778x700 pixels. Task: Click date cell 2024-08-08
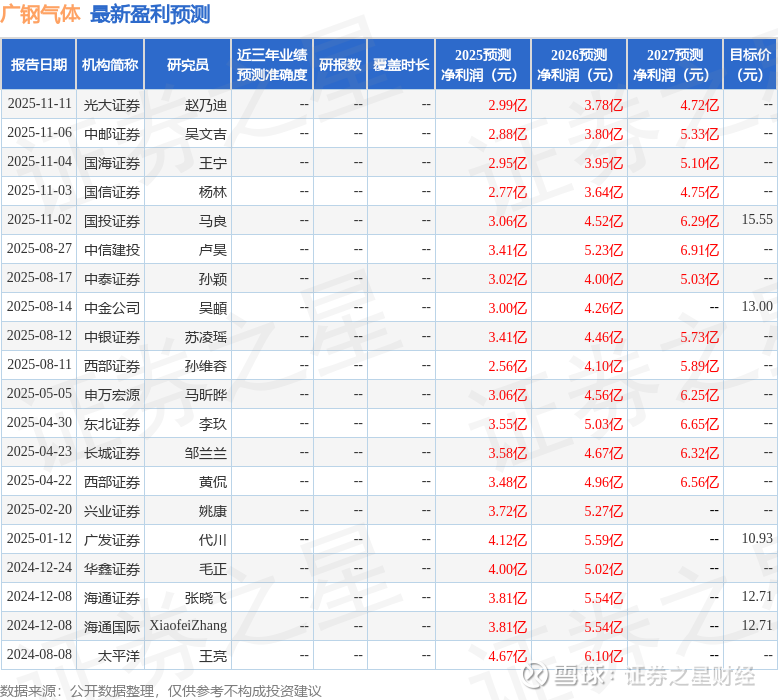(40, 655)
